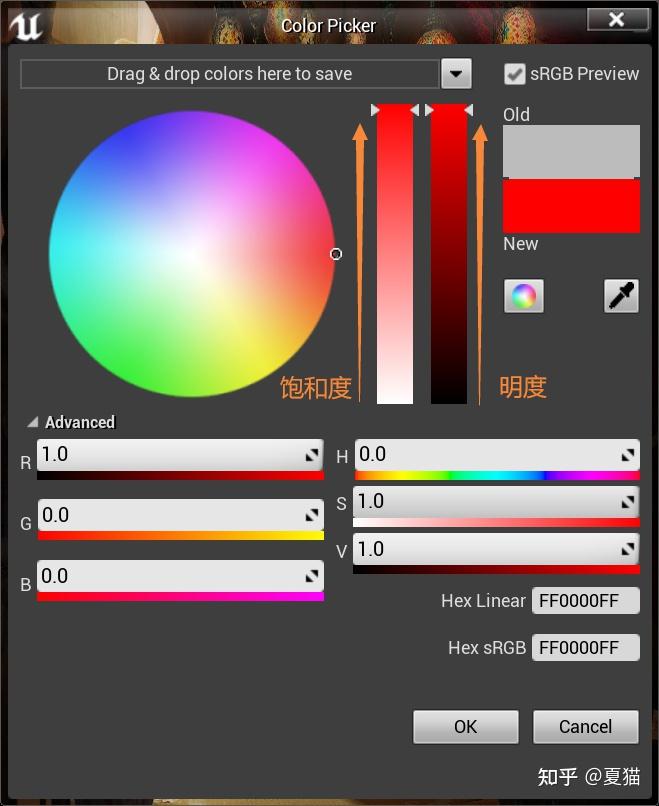
Task: Collapse the Advanced section
Action: coord(33,422)
